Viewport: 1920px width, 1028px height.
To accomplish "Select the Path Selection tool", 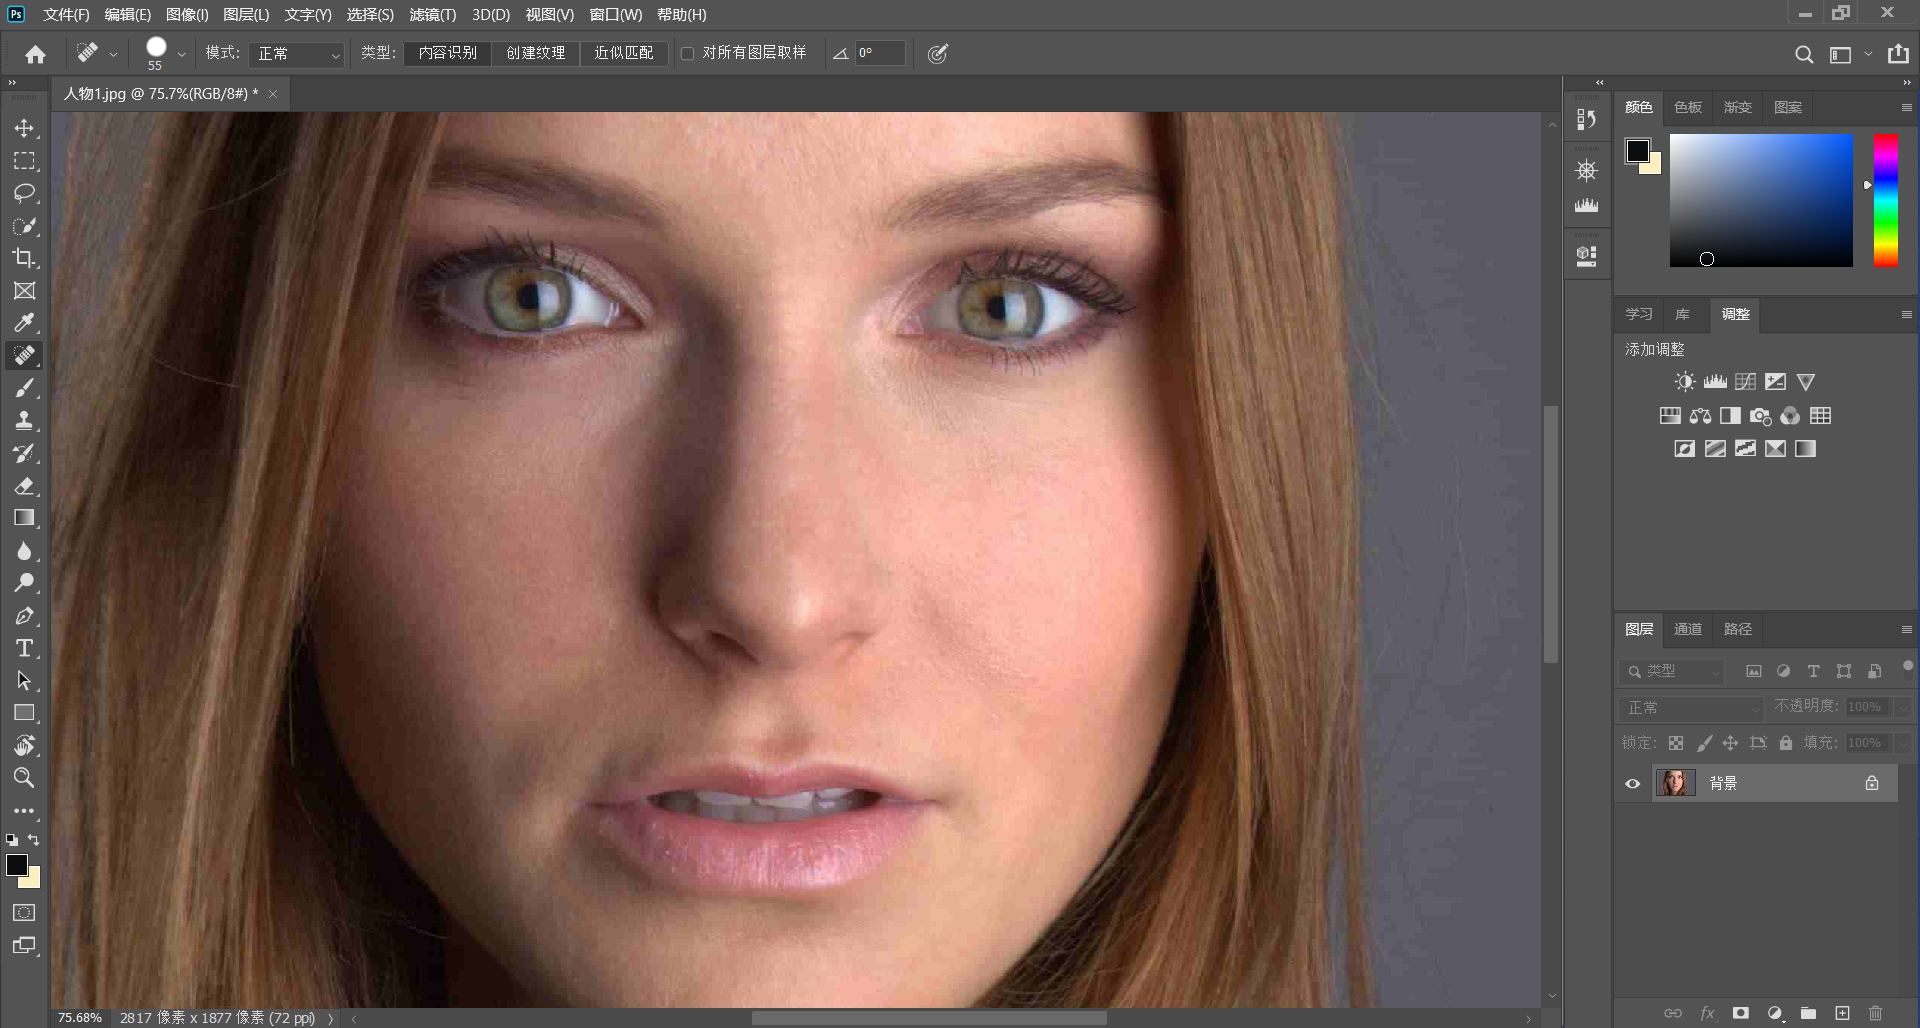I will click(x=24, y=681).
